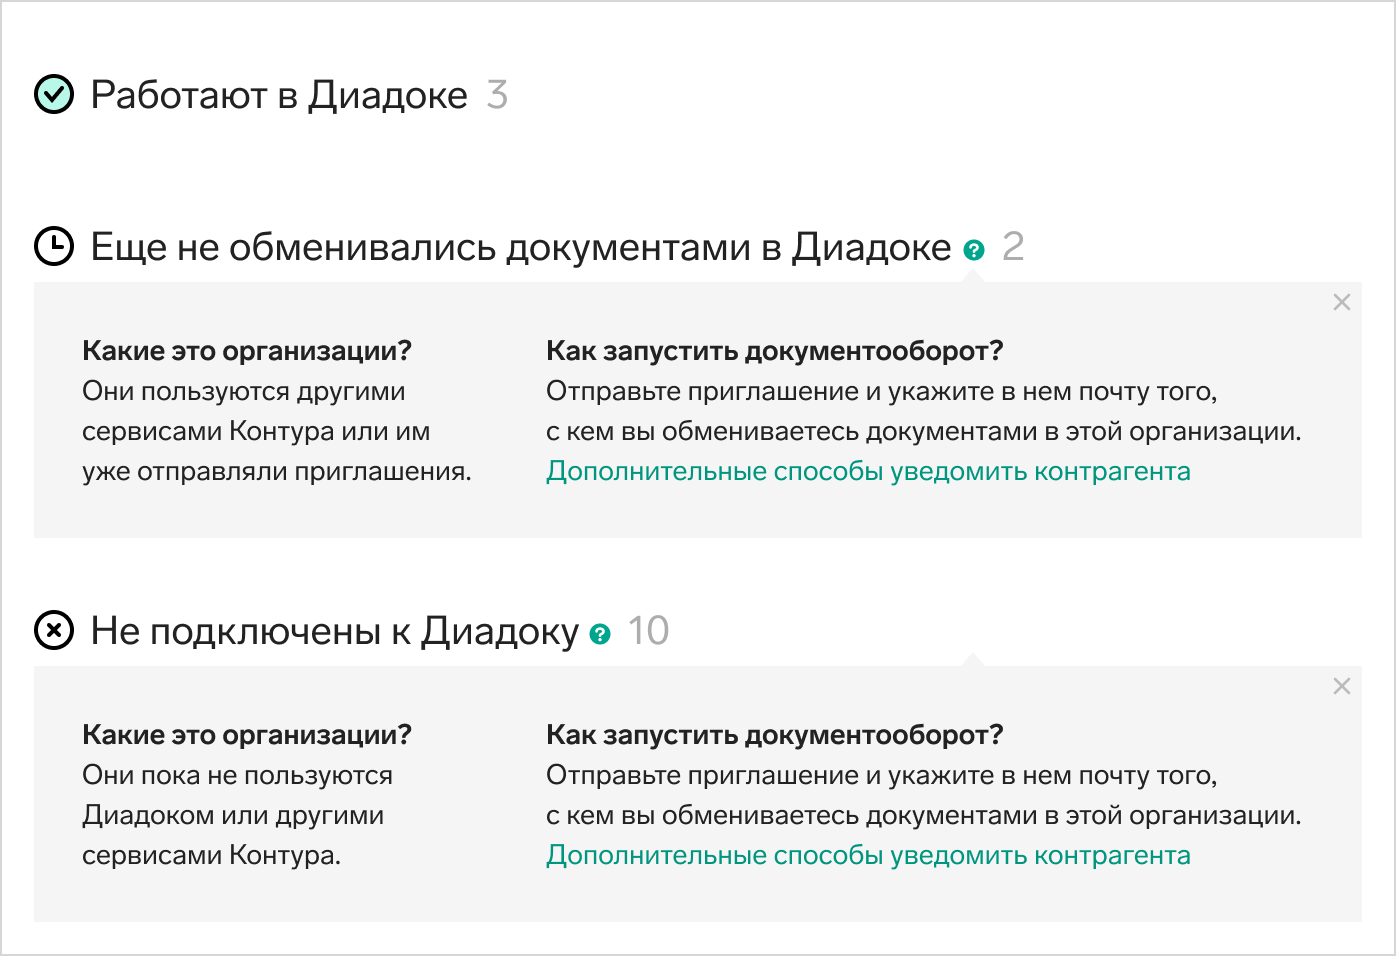Image resolution: width=1396 pixels, height=956 pixels.
Task: Click the clock icon beside Еще не обменивались документами
Action: click(54, 246)
